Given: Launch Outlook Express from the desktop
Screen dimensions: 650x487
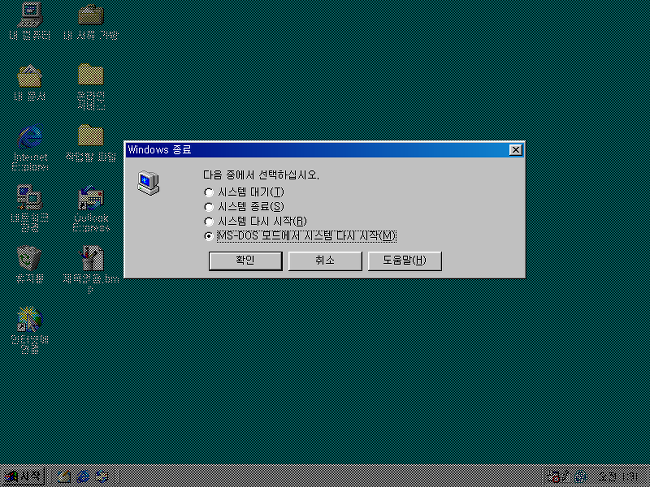Looking at the screenshot, I should pos(91,198).
